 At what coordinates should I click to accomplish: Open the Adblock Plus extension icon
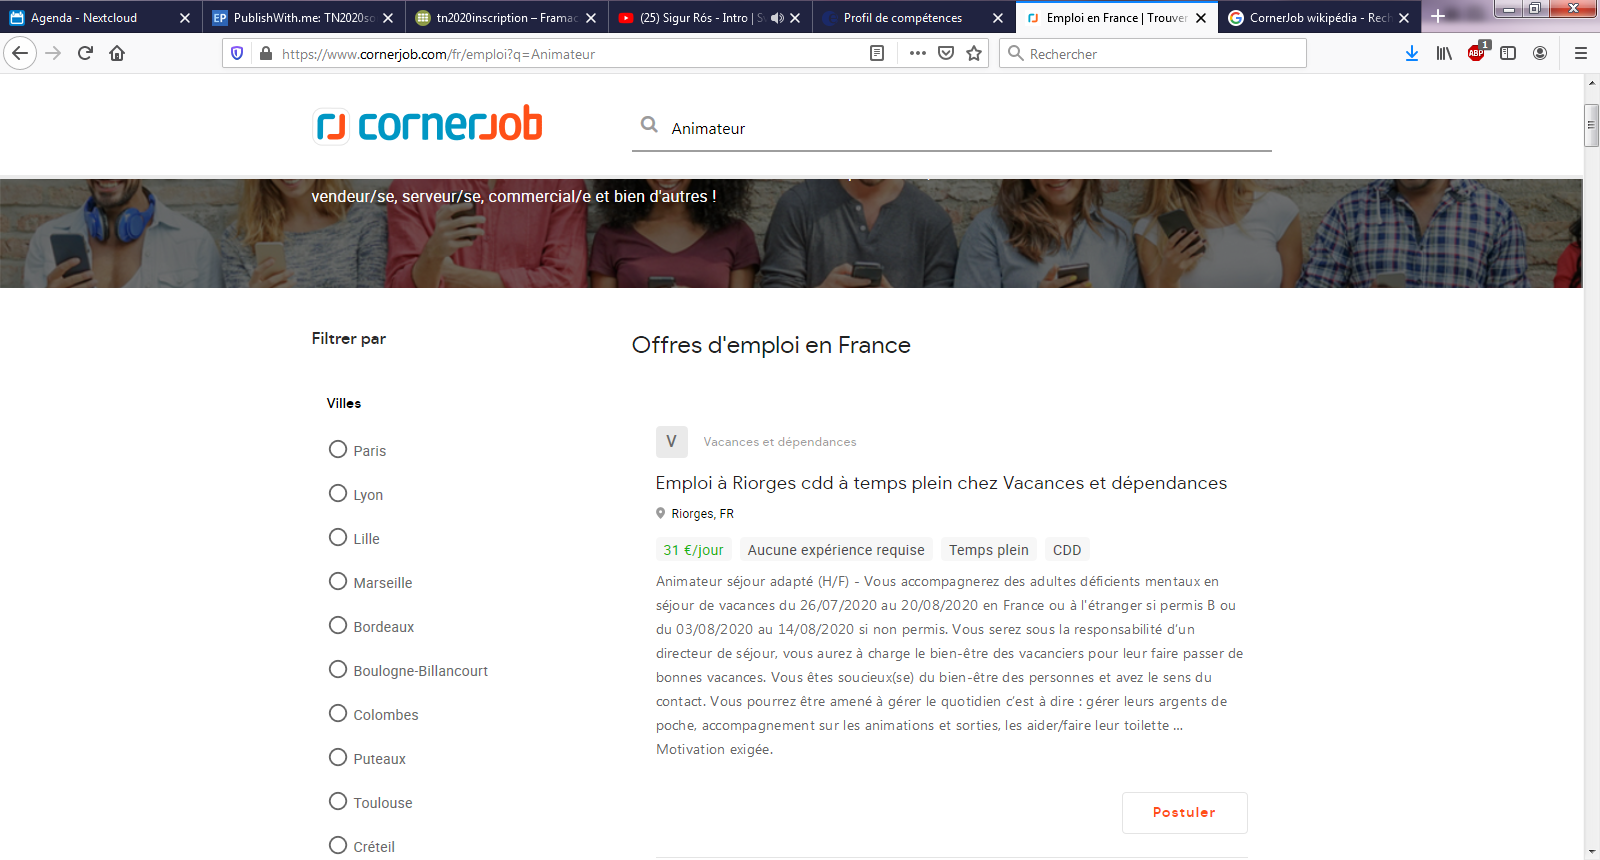click(1476, 54)
